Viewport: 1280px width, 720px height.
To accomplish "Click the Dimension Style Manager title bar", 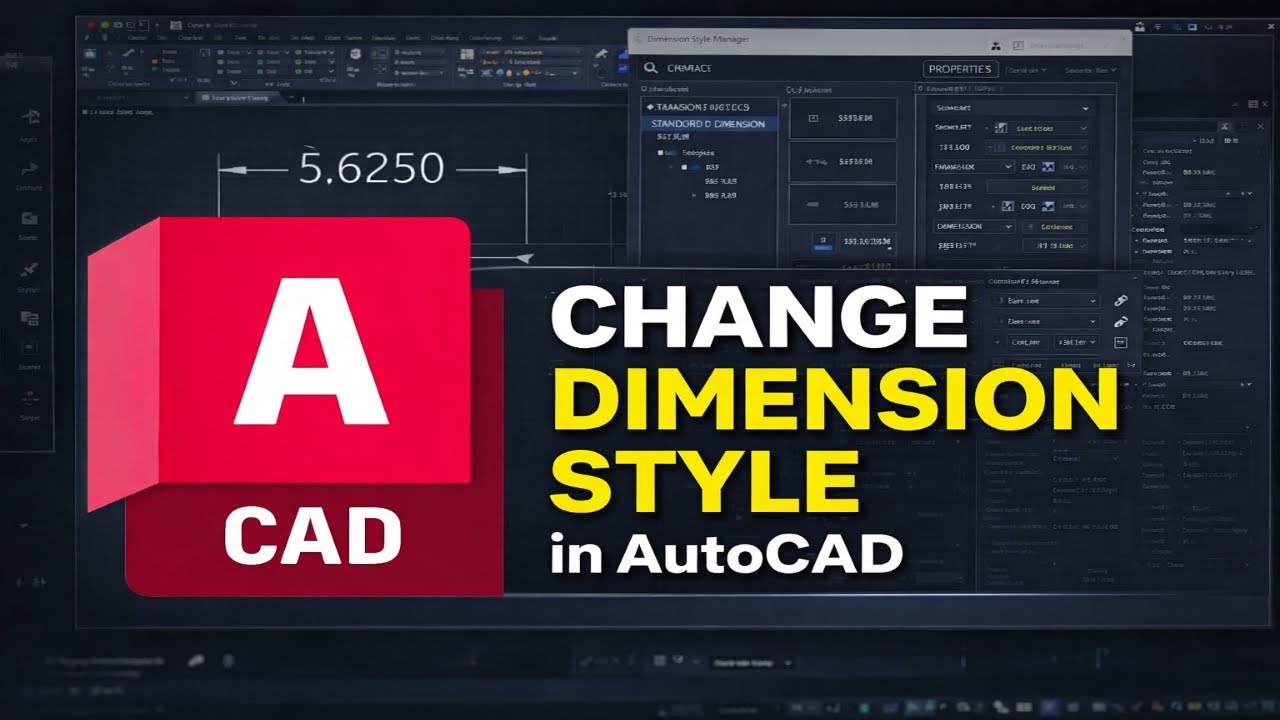I will click(879, 41).
